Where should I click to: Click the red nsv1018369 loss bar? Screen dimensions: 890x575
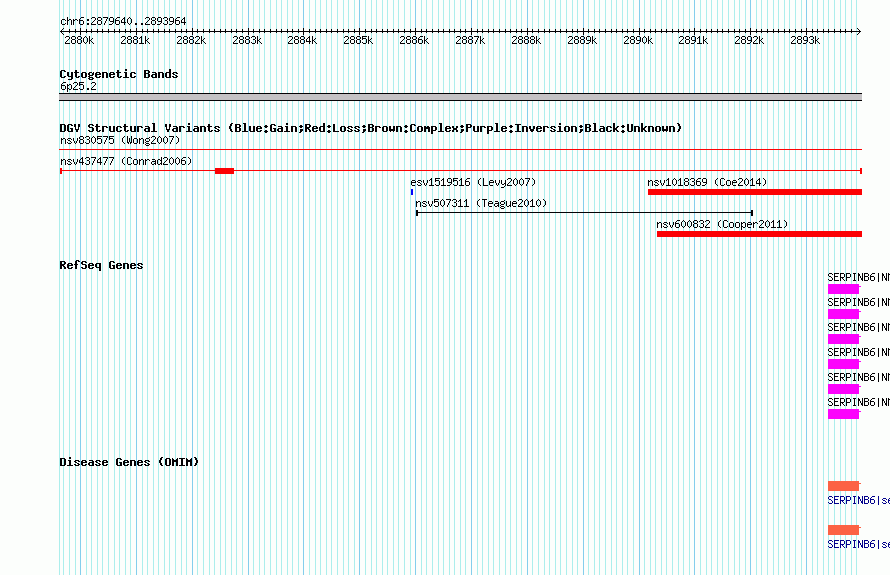tap(755, 192)
